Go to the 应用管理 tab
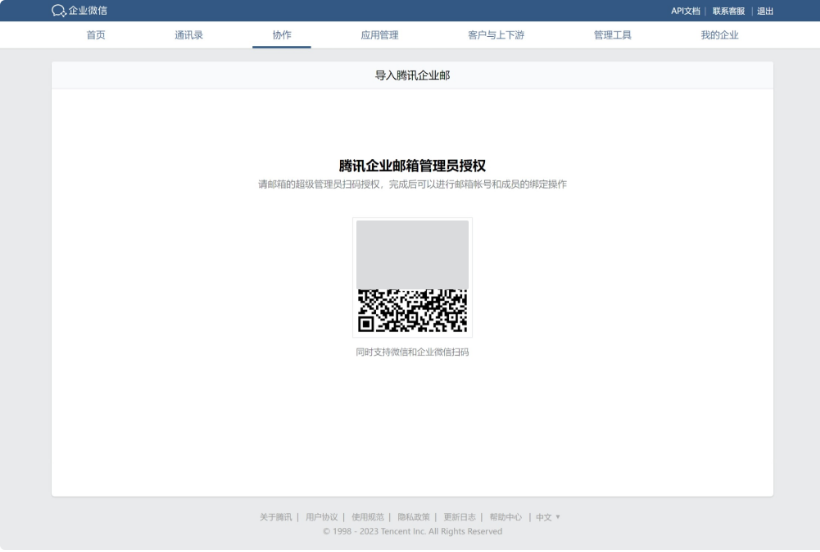The image size is (820, 552). [379, 35]
